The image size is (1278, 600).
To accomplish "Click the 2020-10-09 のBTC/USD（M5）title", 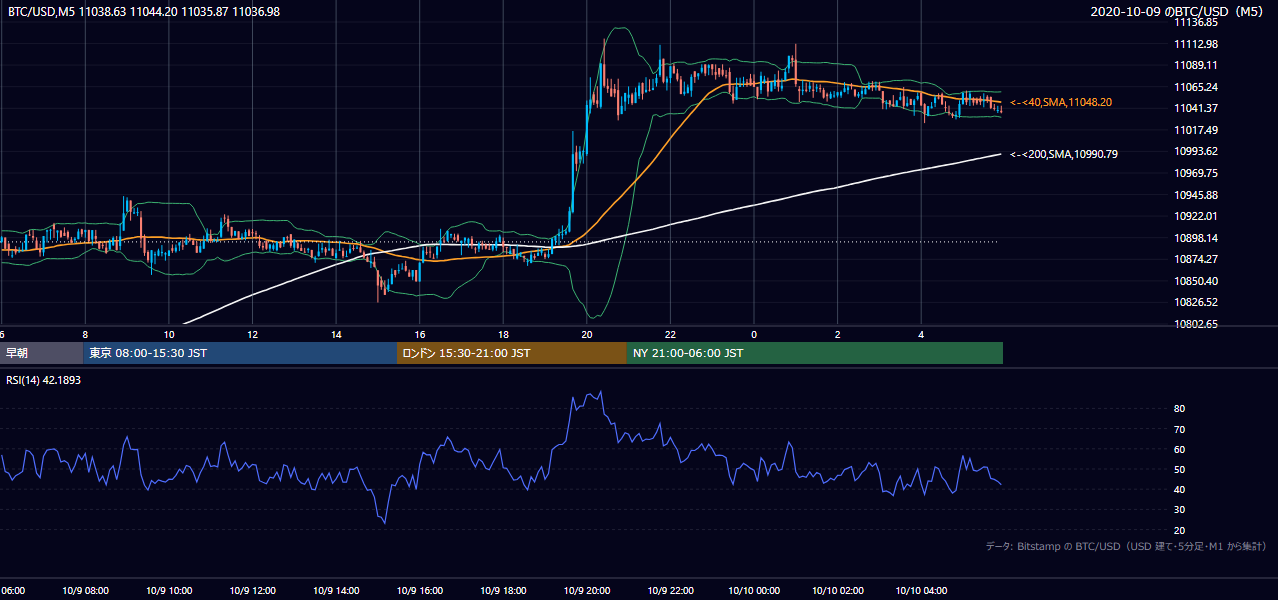I will (x=1180, y=11).
